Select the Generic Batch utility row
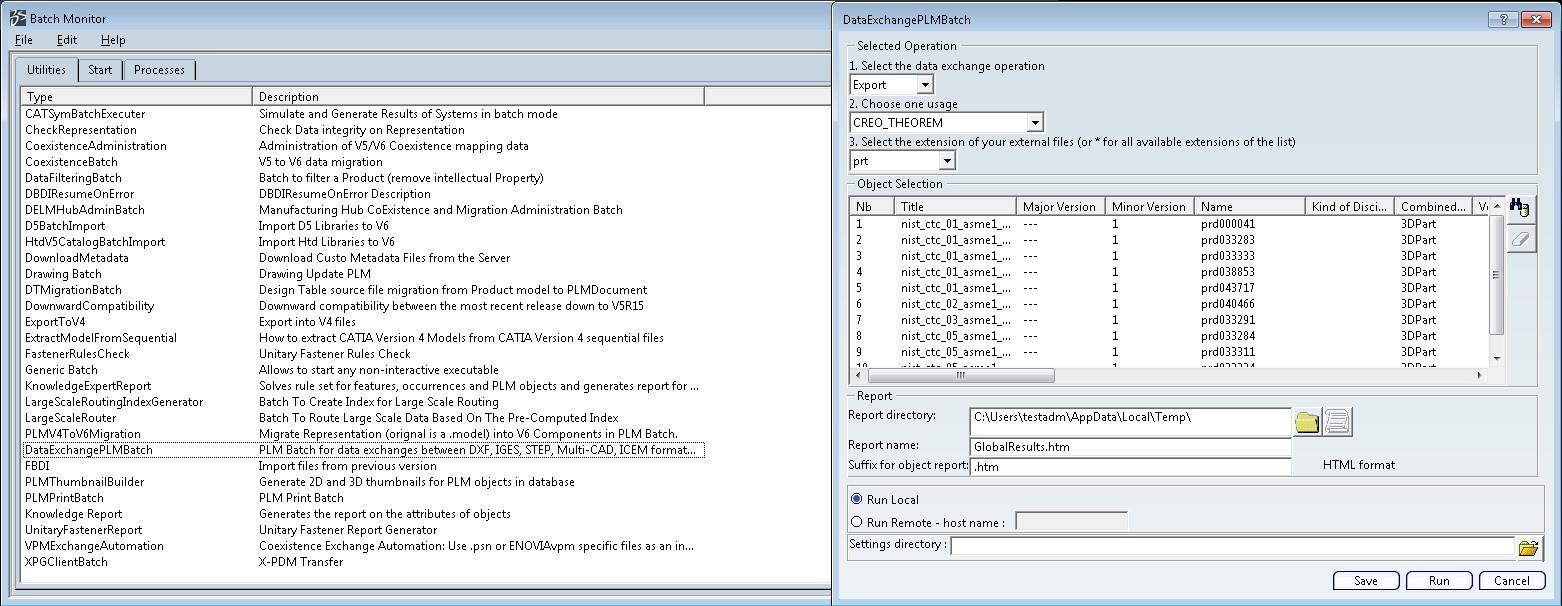Image resolution: width=1562 pixels, height=606 pixels. pos(363,370)
